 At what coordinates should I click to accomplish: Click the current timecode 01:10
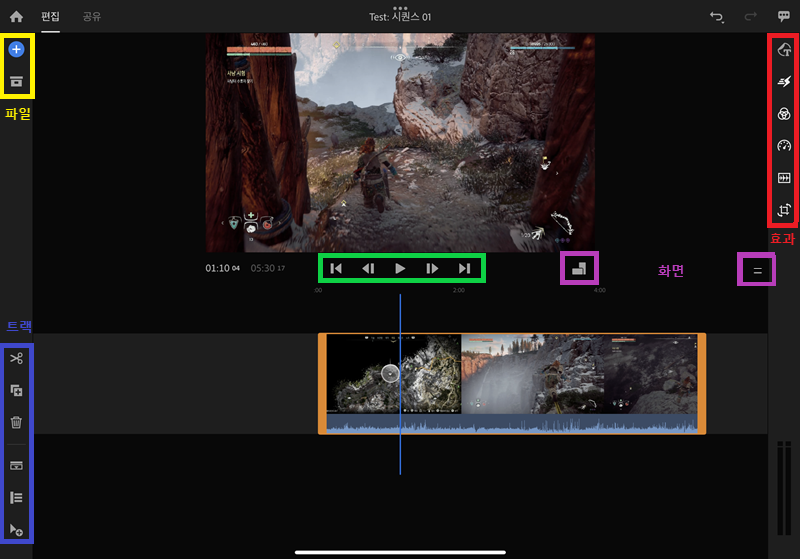pos(222,268)
